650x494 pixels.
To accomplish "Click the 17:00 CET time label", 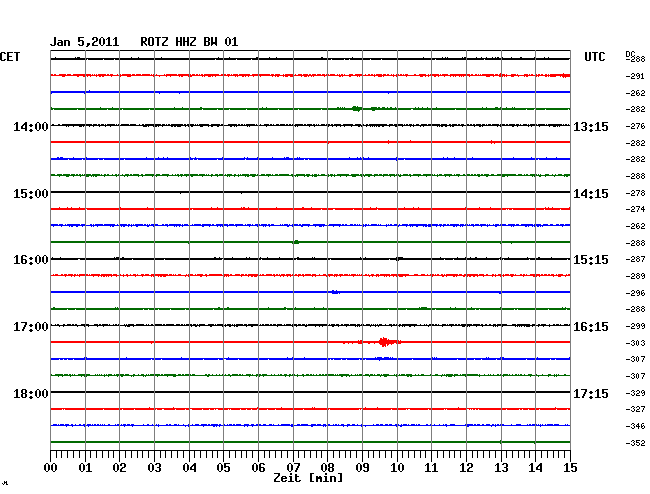I will (31, 327).
